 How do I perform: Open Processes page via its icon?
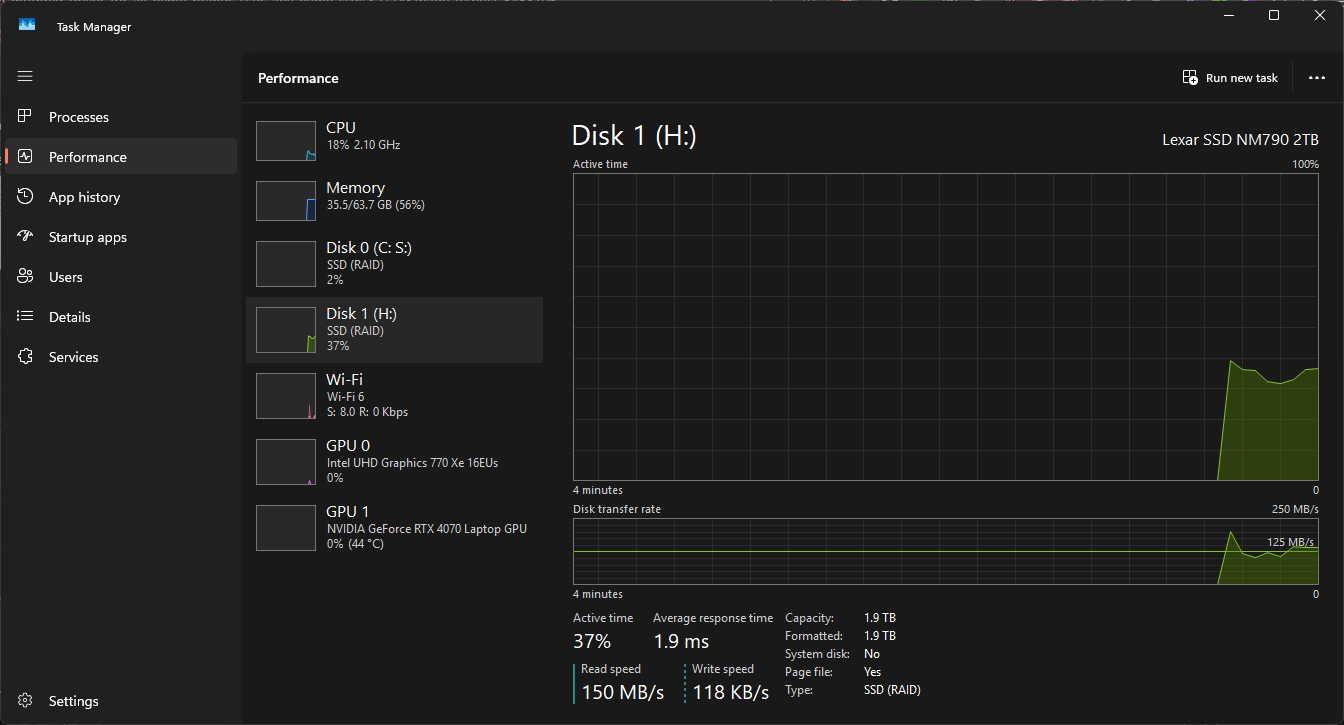tap(25, 117)
